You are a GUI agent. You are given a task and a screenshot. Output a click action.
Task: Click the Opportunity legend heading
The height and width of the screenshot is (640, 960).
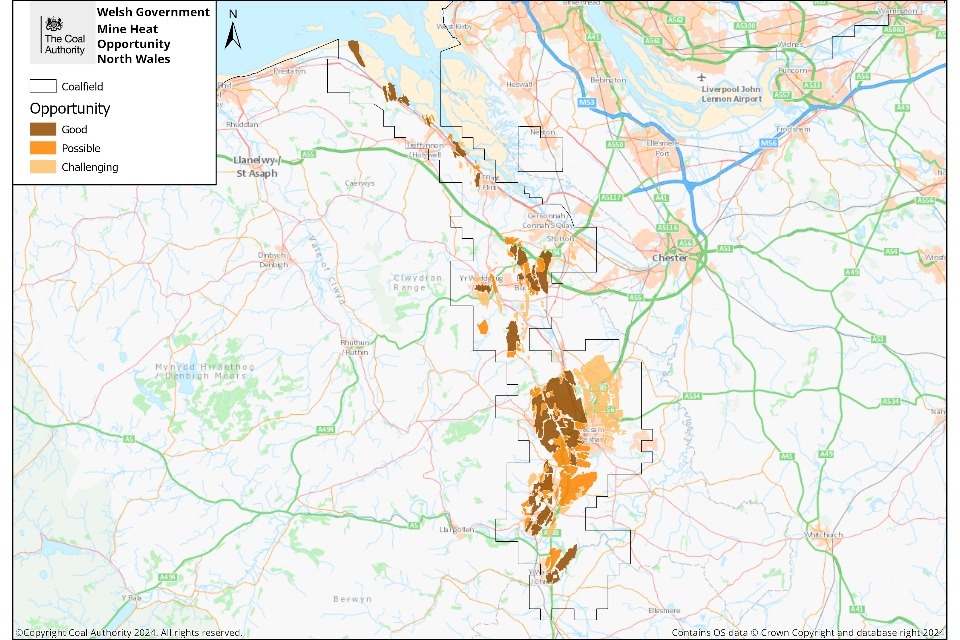70,108
